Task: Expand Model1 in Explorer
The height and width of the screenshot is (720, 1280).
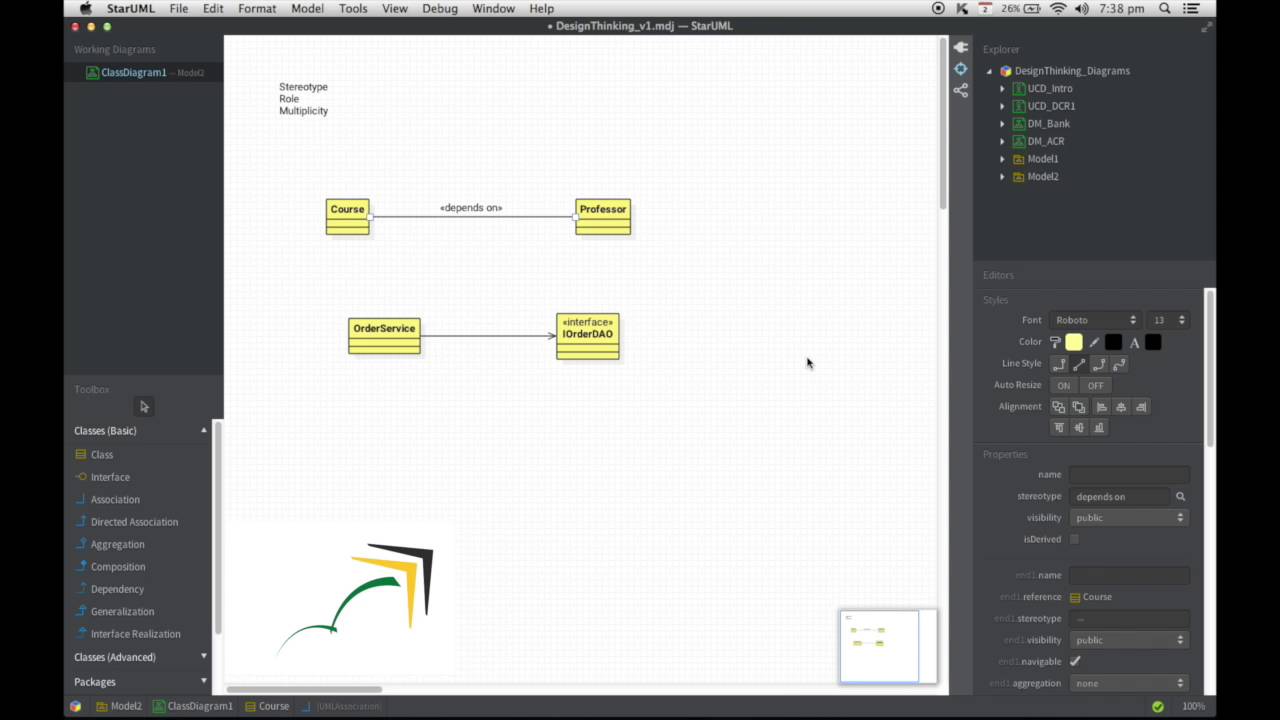Action: coord(1002,159)
